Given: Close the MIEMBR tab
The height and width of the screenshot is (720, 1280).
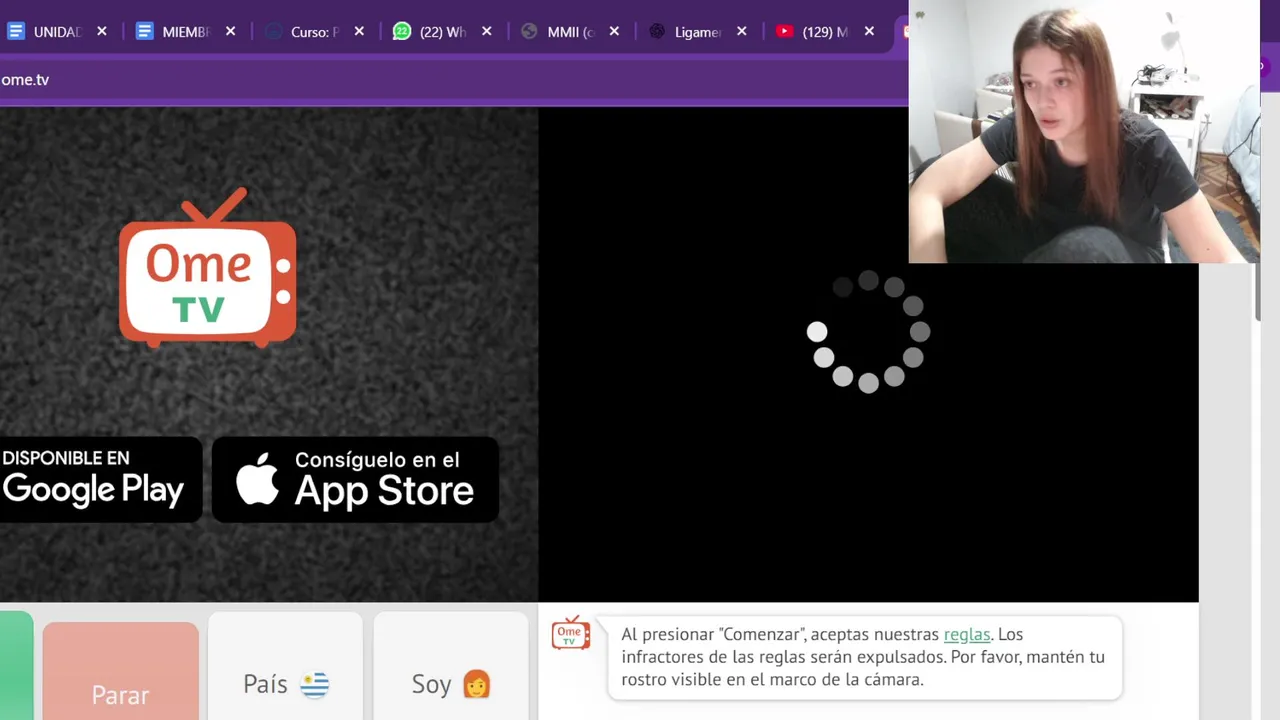Looking at the screenshot, I should point(230,31).
